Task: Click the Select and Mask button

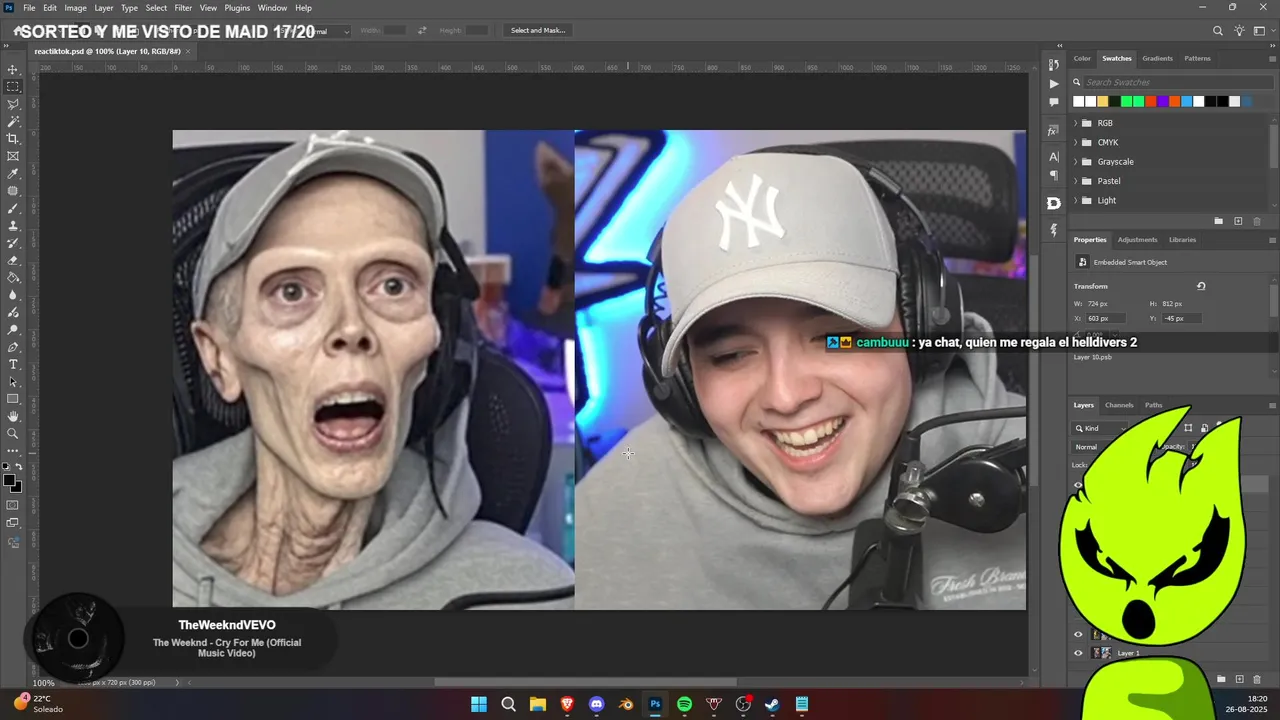Action: [538, 31]
